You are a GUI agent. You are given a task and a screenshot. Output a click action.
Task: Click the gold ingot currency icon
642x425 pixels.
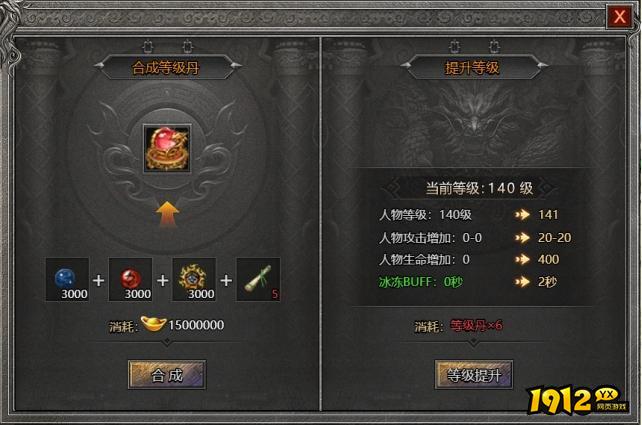point(153,323)
